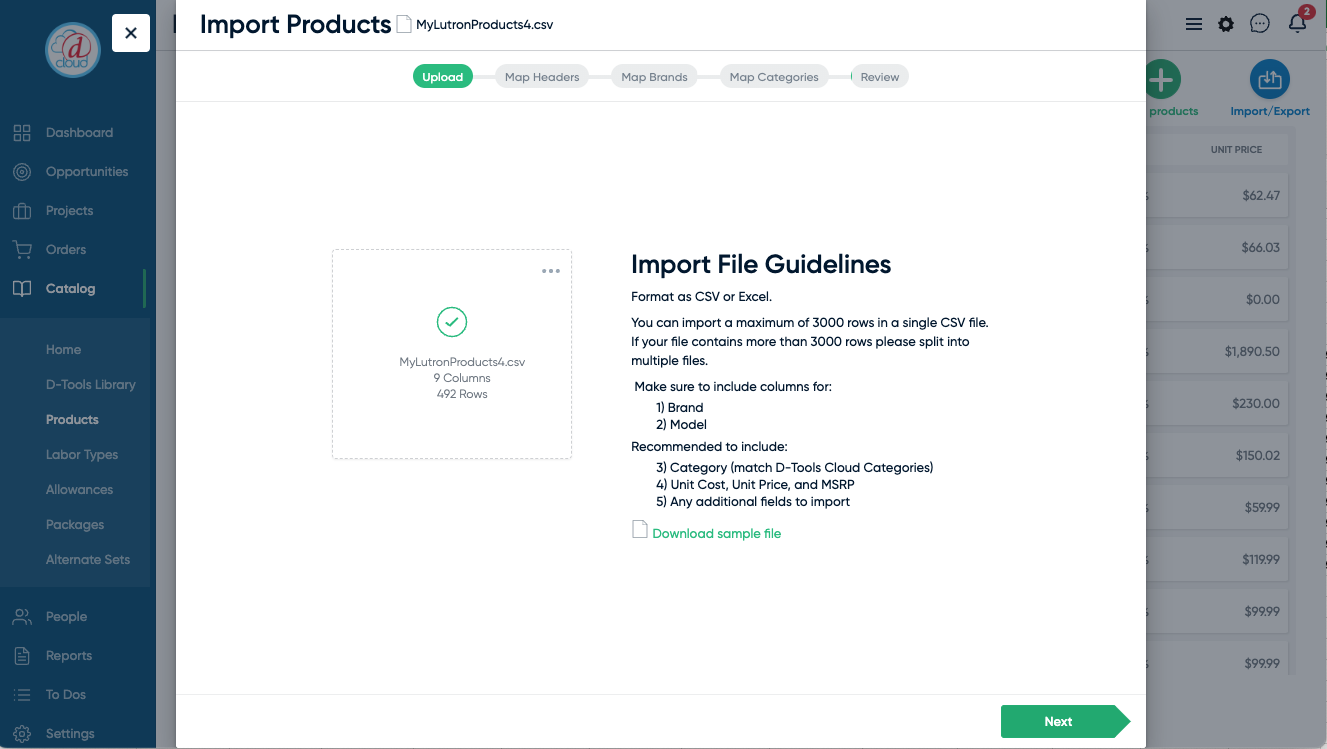Open Dashboard in the sidebar
The height and width of the screenshot is (749, 1327).
click(78, 132)
